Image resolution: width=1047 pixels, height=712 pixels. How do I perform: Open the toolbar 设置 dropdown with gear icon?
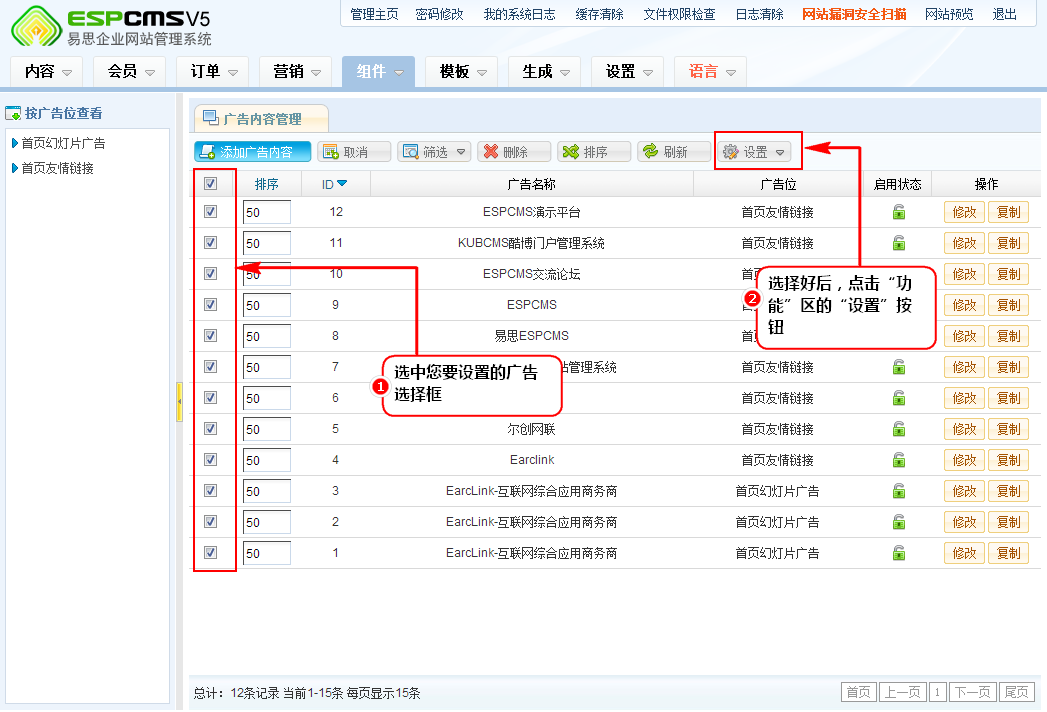(755, 152)
